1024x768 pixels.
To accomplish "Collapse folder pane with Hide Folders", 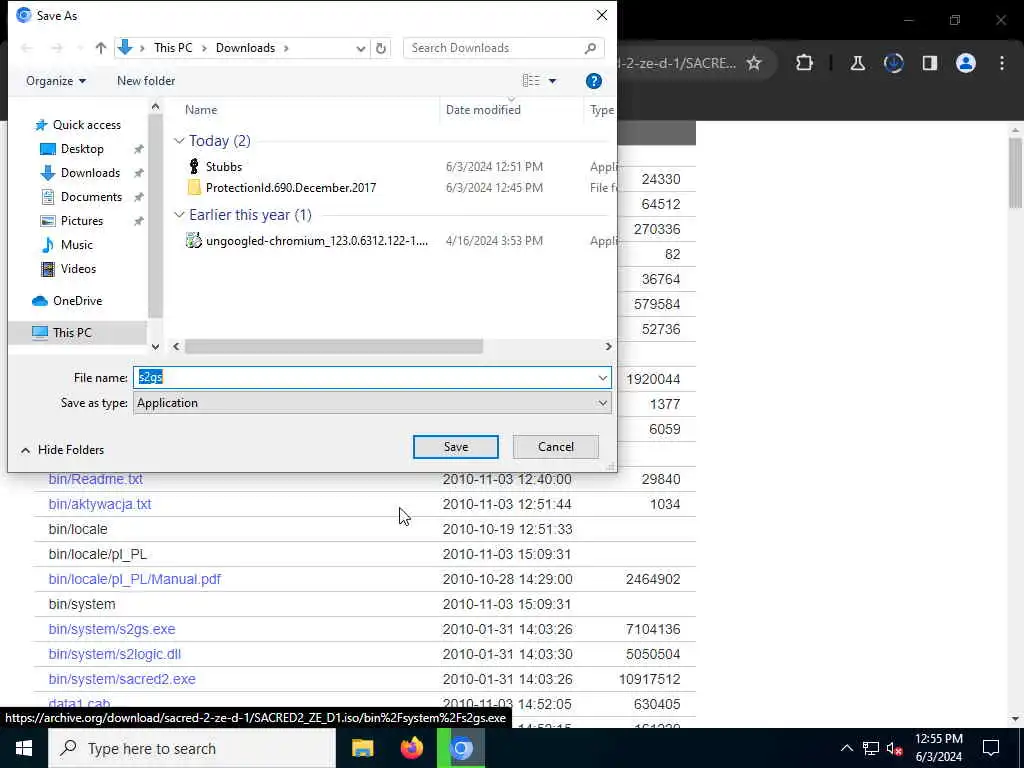I will [62, 449].
